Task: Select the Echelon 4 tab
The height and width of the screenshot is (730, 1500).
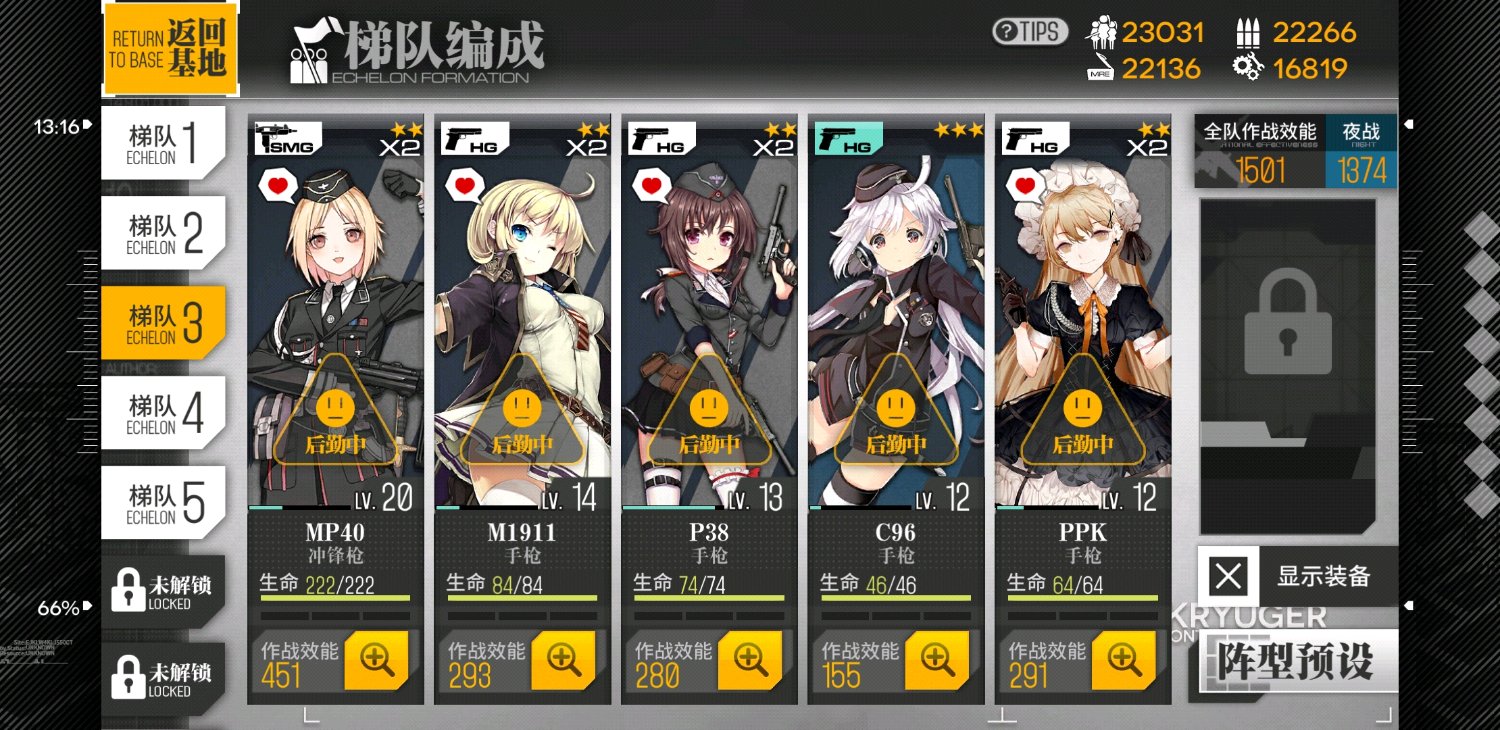Action: 164,414
